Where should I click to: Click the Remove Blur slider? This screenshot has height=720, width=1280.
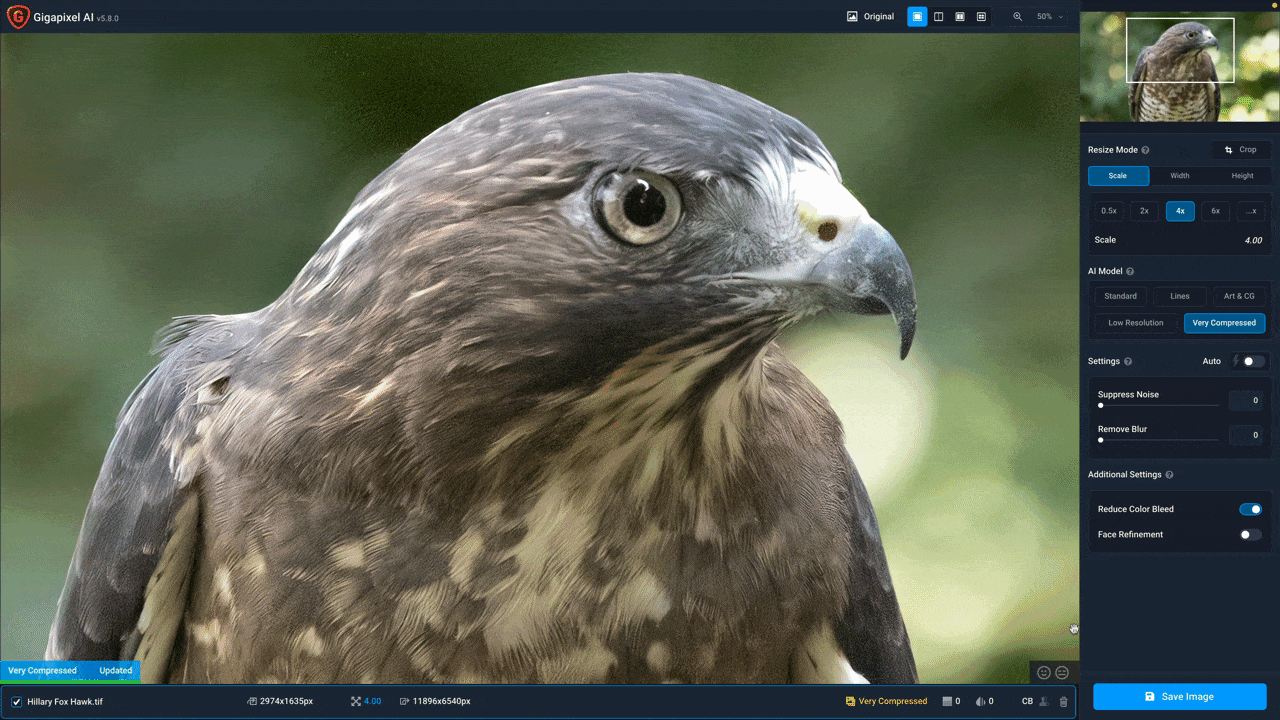point(1158,440)
